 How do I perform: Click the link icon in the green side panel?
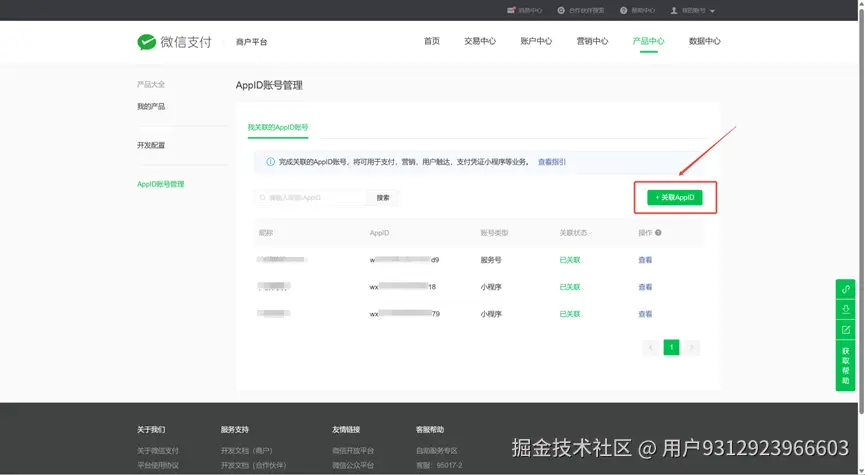coord(846,289)
